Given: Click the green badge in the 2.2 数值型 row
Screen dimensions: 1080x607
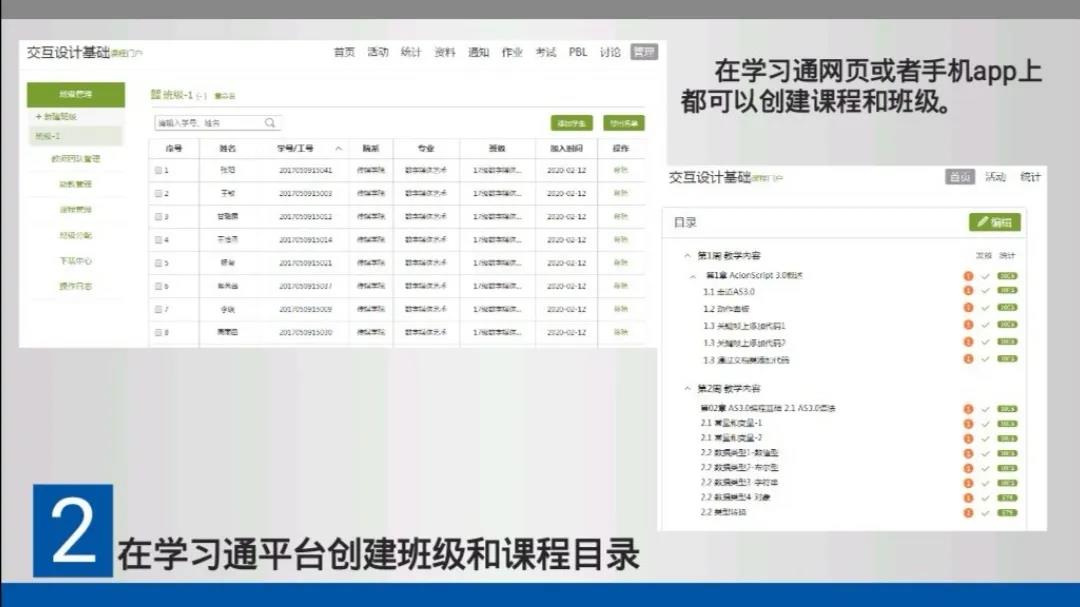Looking at the screenshot, I should [1007, 453].
